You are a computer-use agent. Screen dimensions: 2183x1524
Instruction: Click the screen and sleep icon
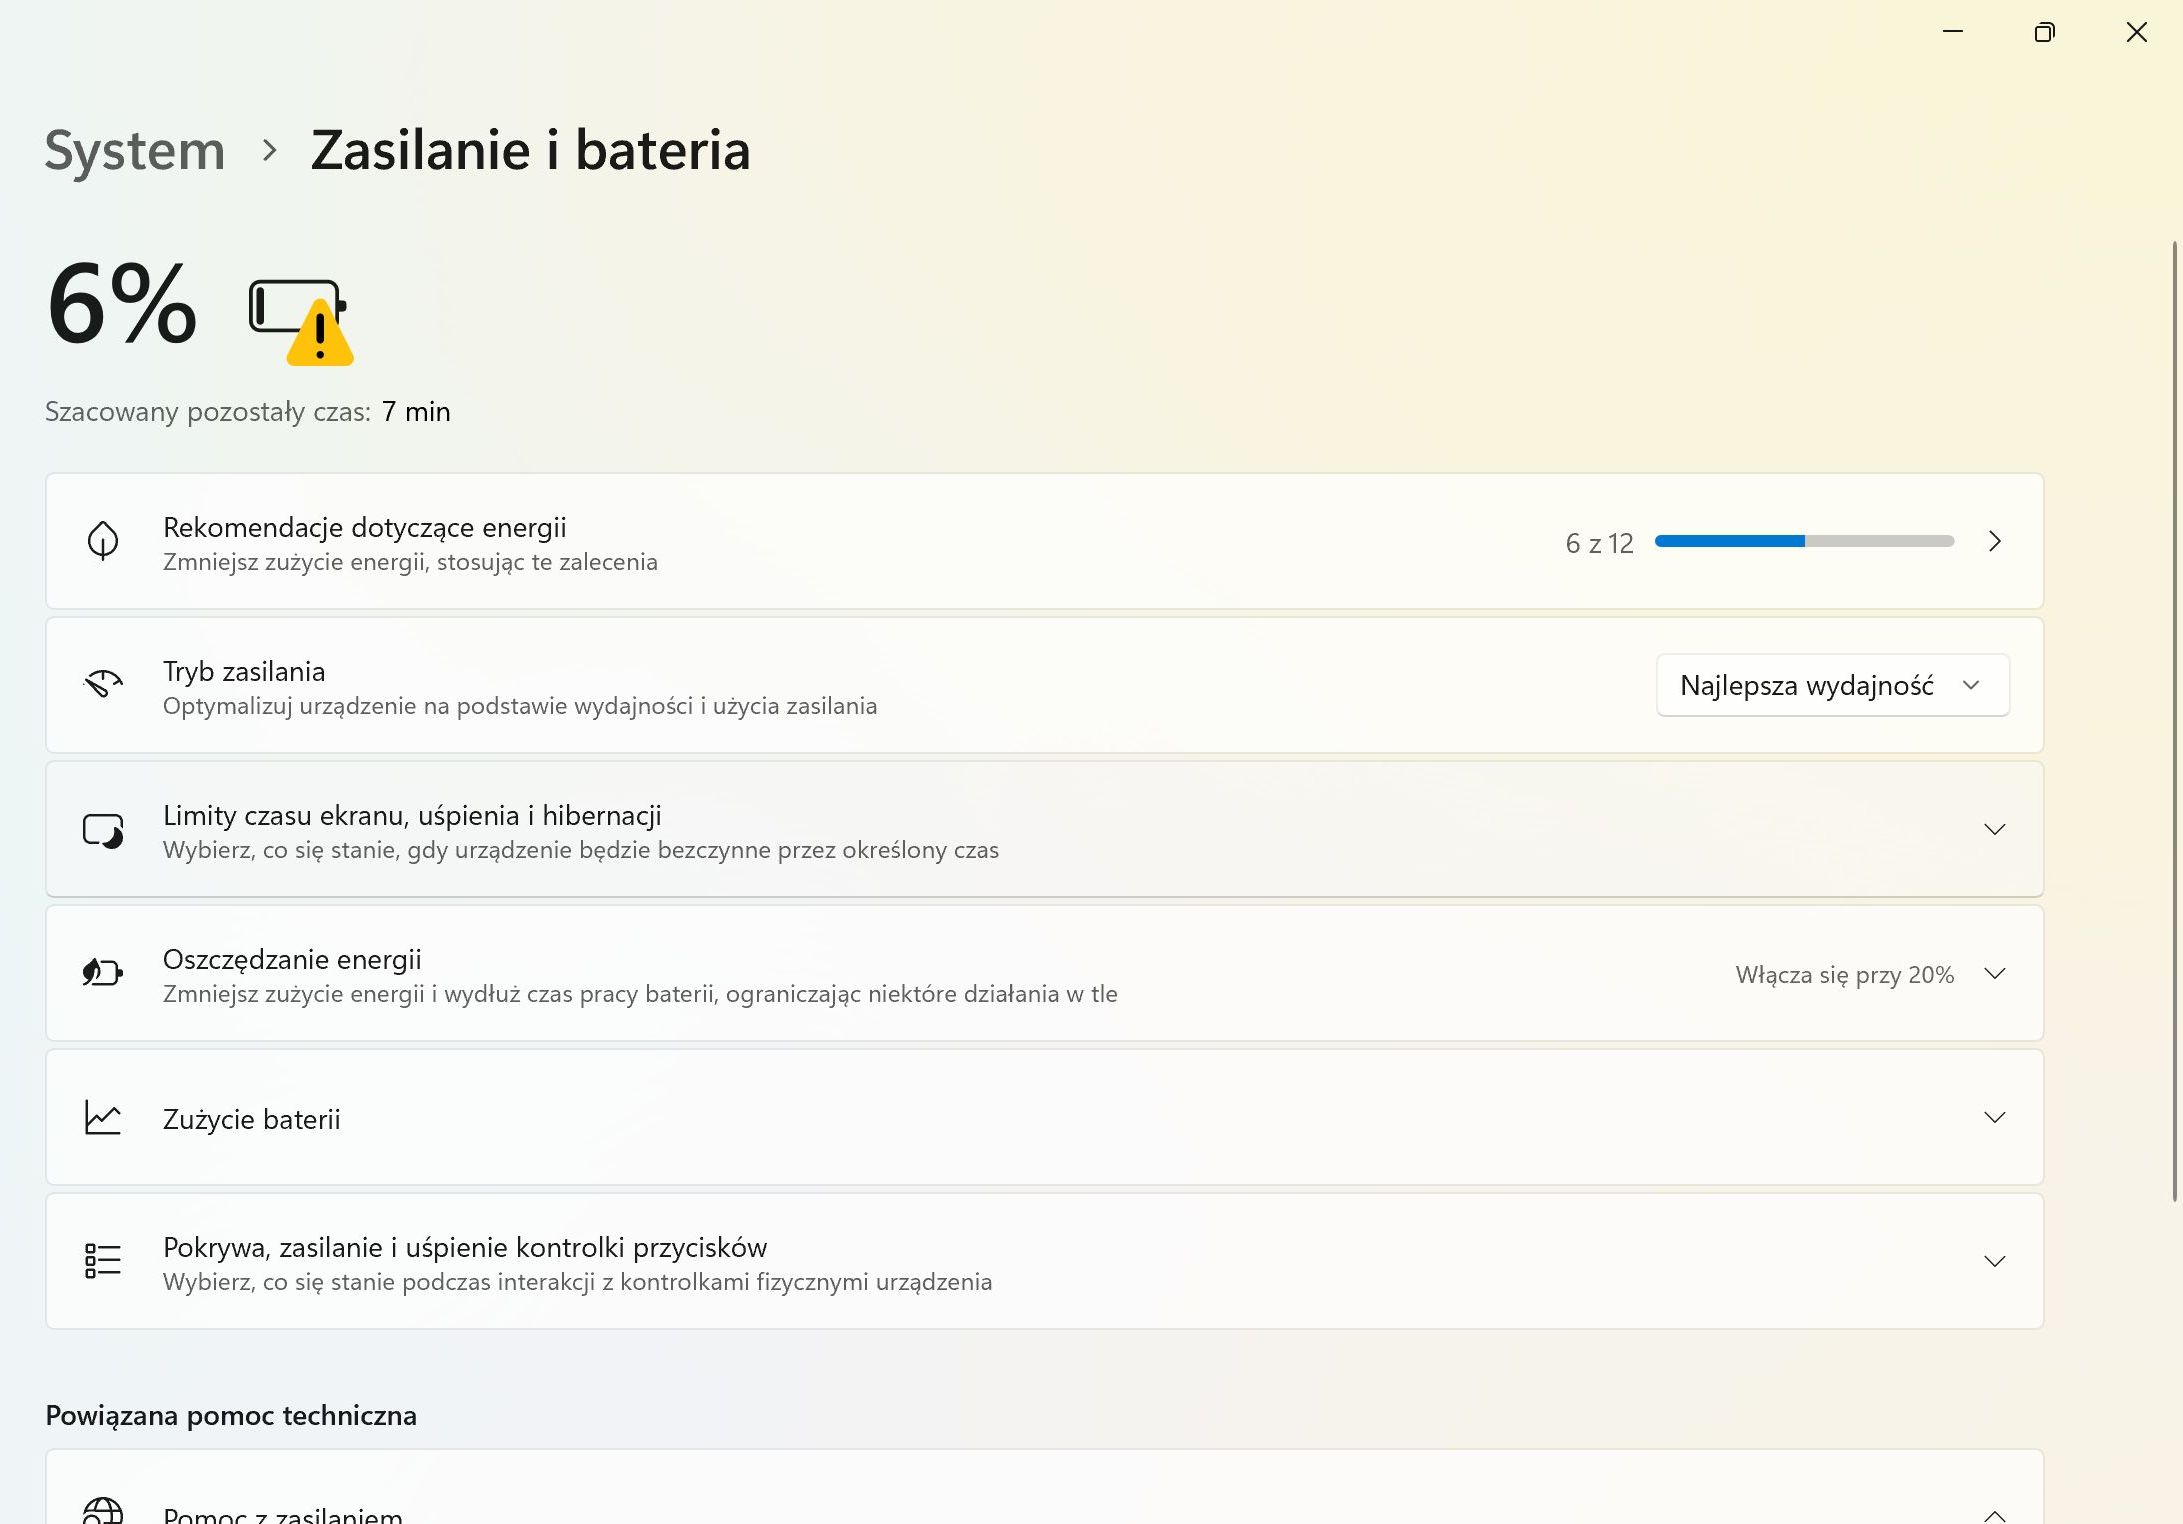103,830
